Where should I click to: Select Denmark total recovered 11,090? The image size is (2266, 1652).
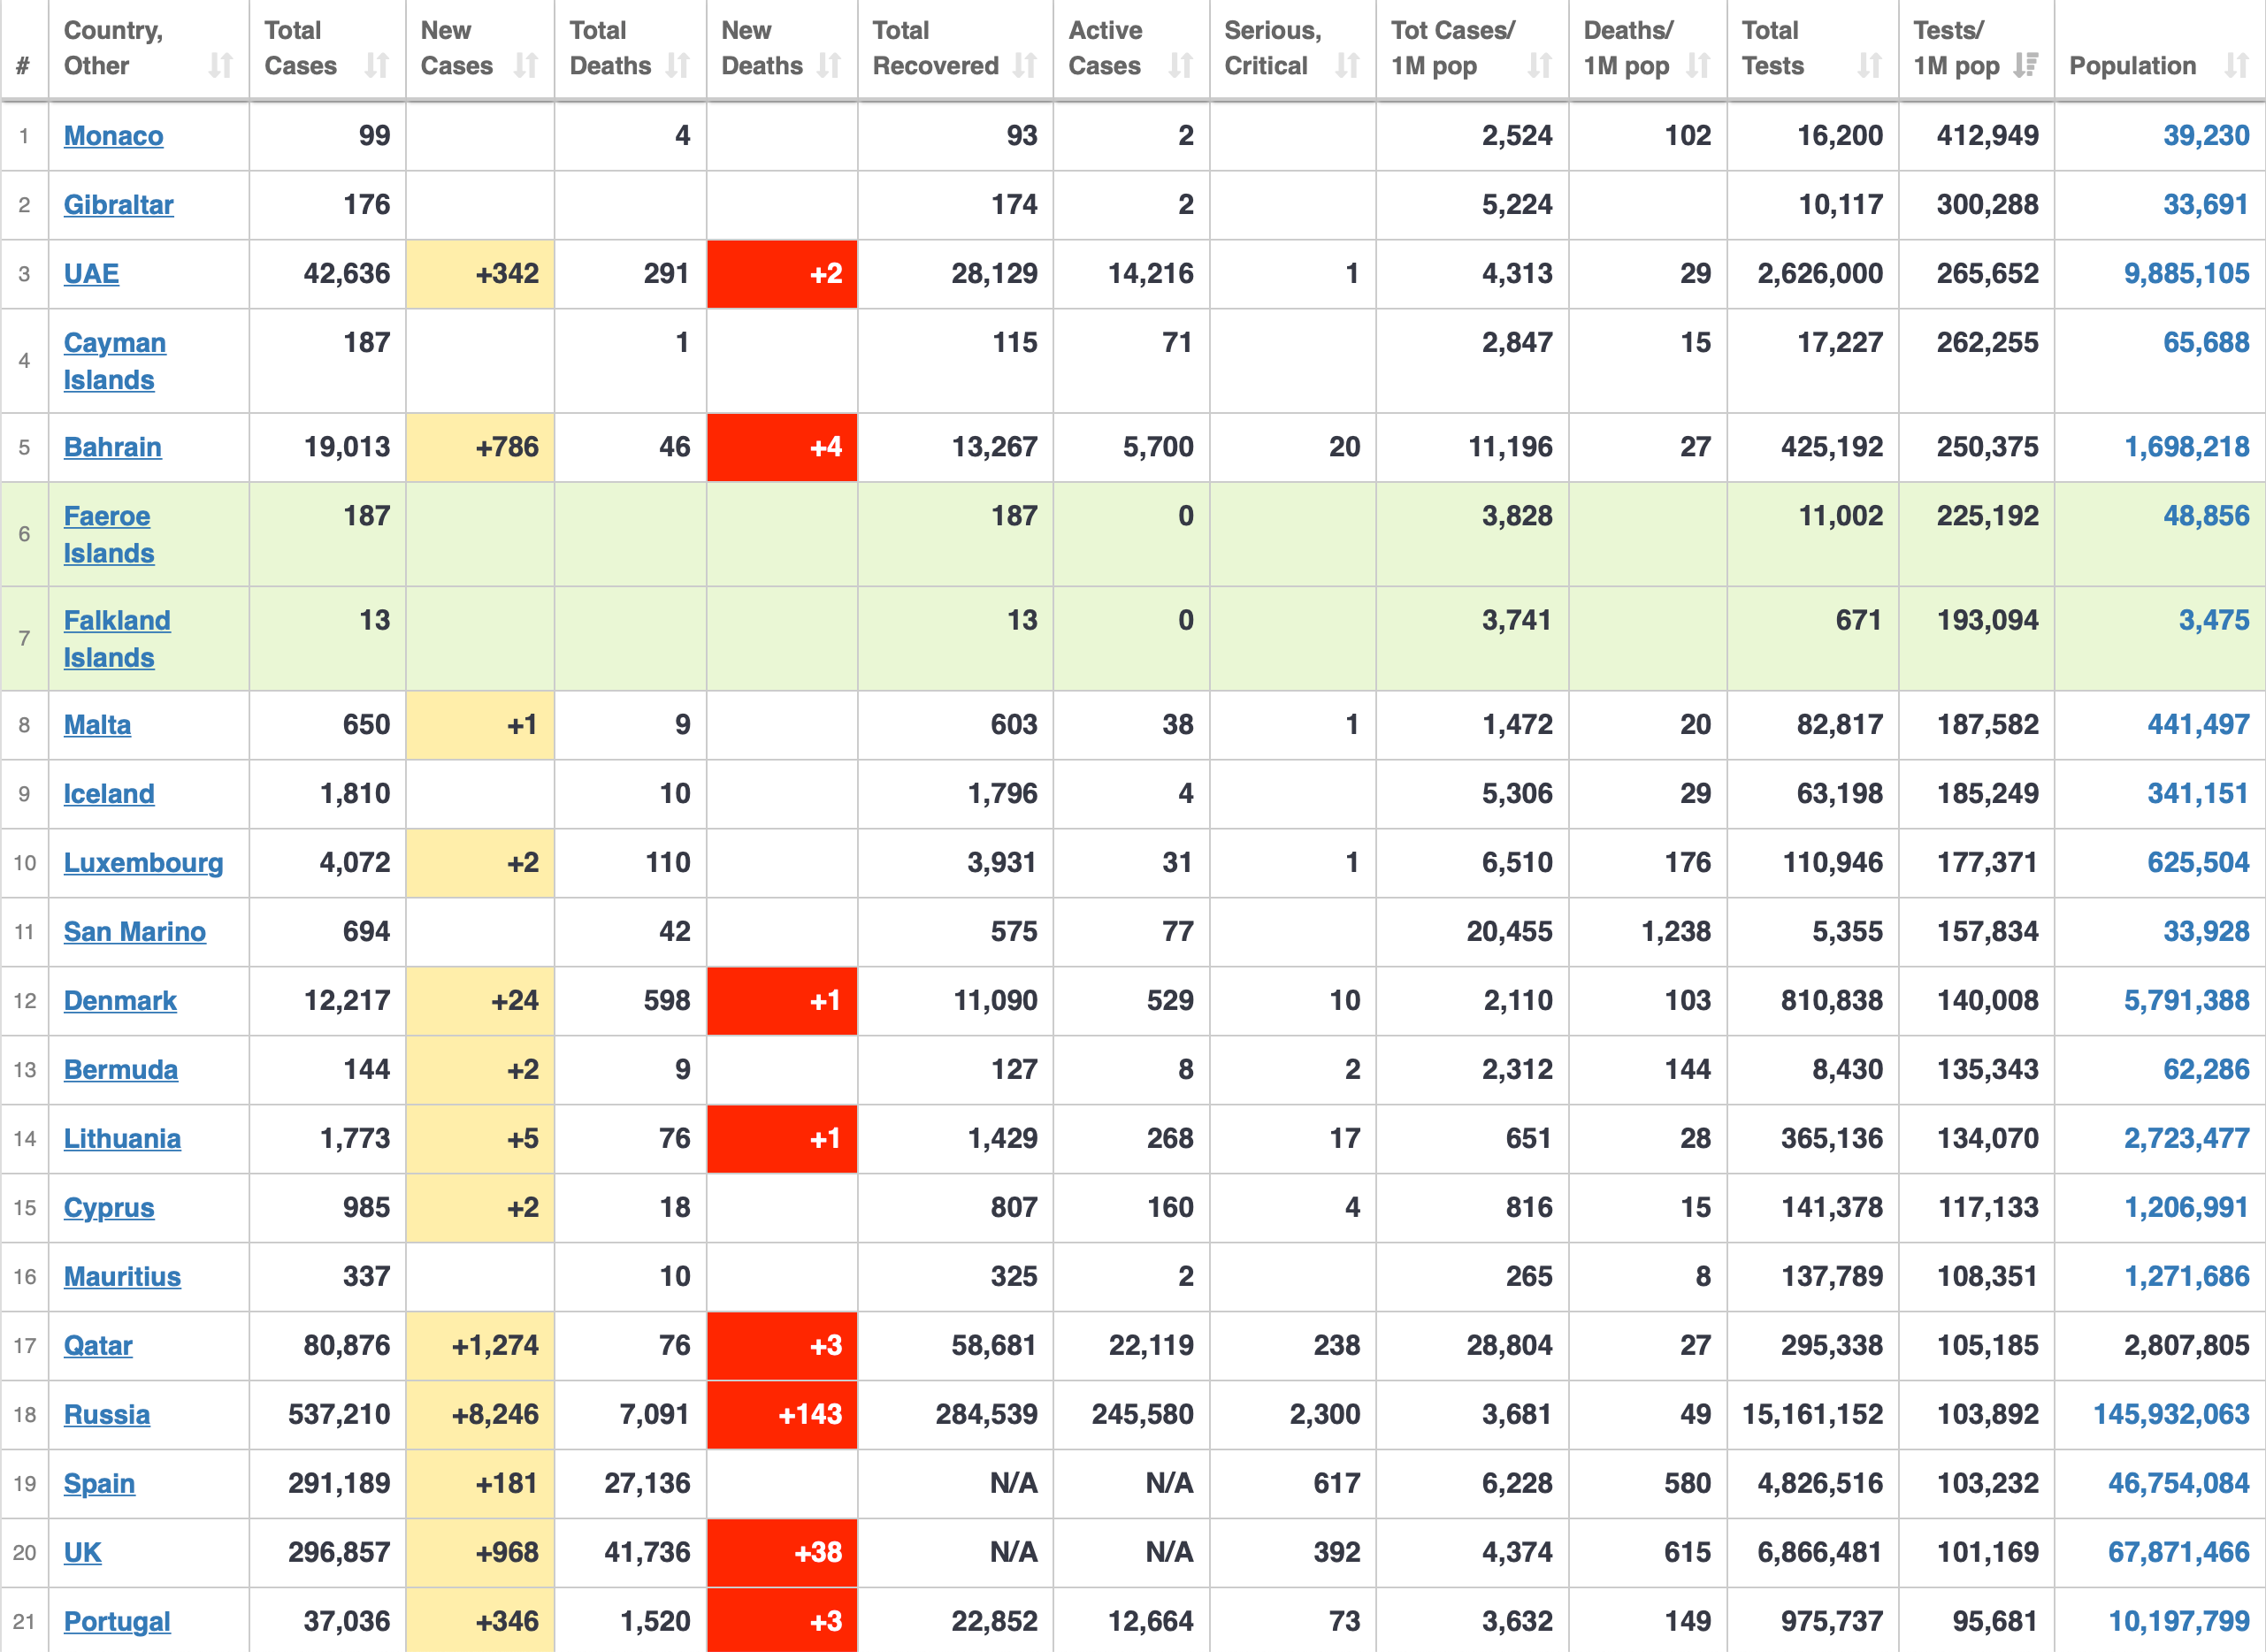(x=995, y=1001)
